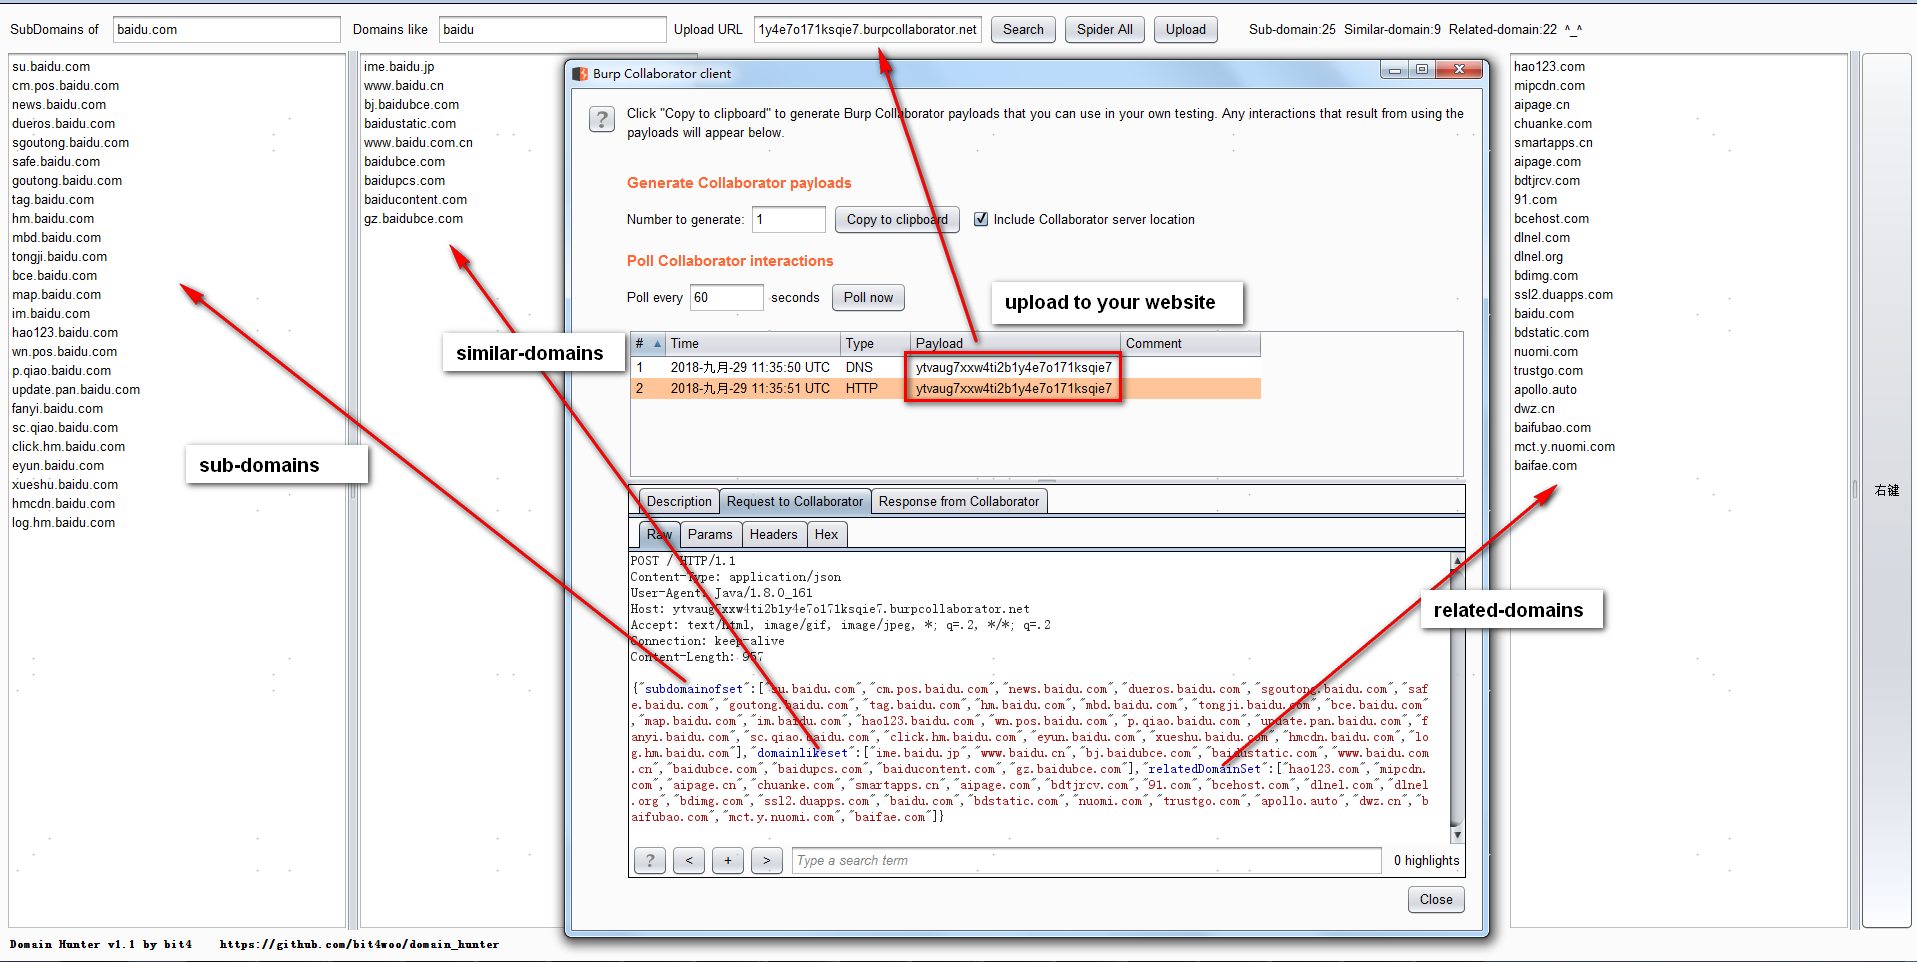Click the Number to generate field
Viewport: 1917px width, 962px height.
tap(789, 219)
